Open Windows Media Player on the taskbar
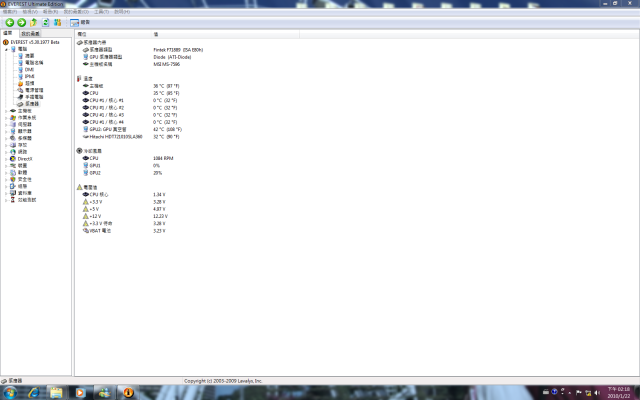 (x=80, y=393)
